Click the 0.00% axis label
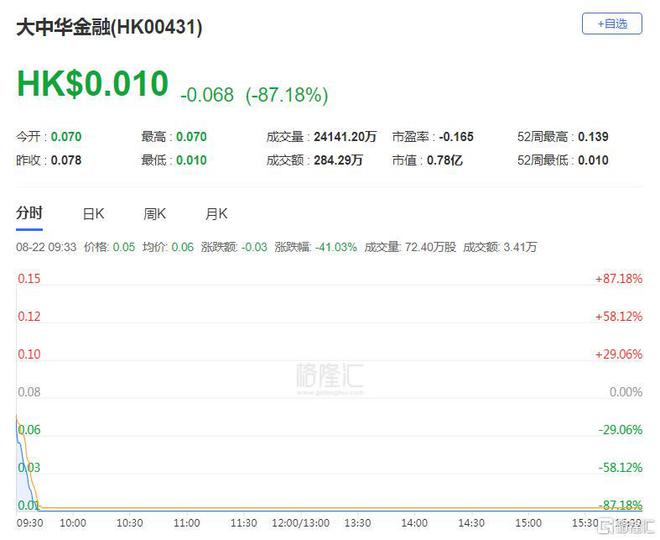Screen dimensions: 660x540 coord(626,392)
